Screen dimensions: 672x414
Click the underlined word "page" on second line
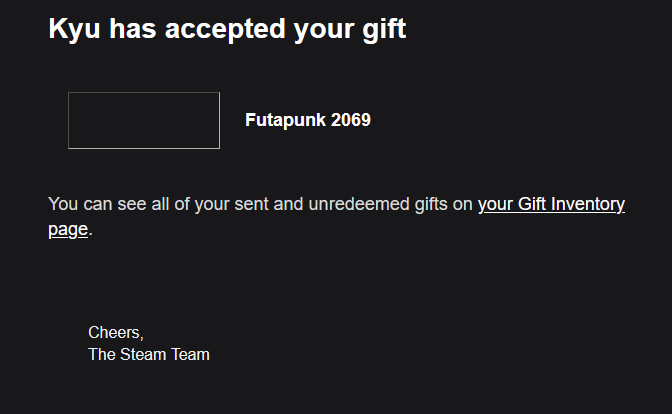click(68, 230)
